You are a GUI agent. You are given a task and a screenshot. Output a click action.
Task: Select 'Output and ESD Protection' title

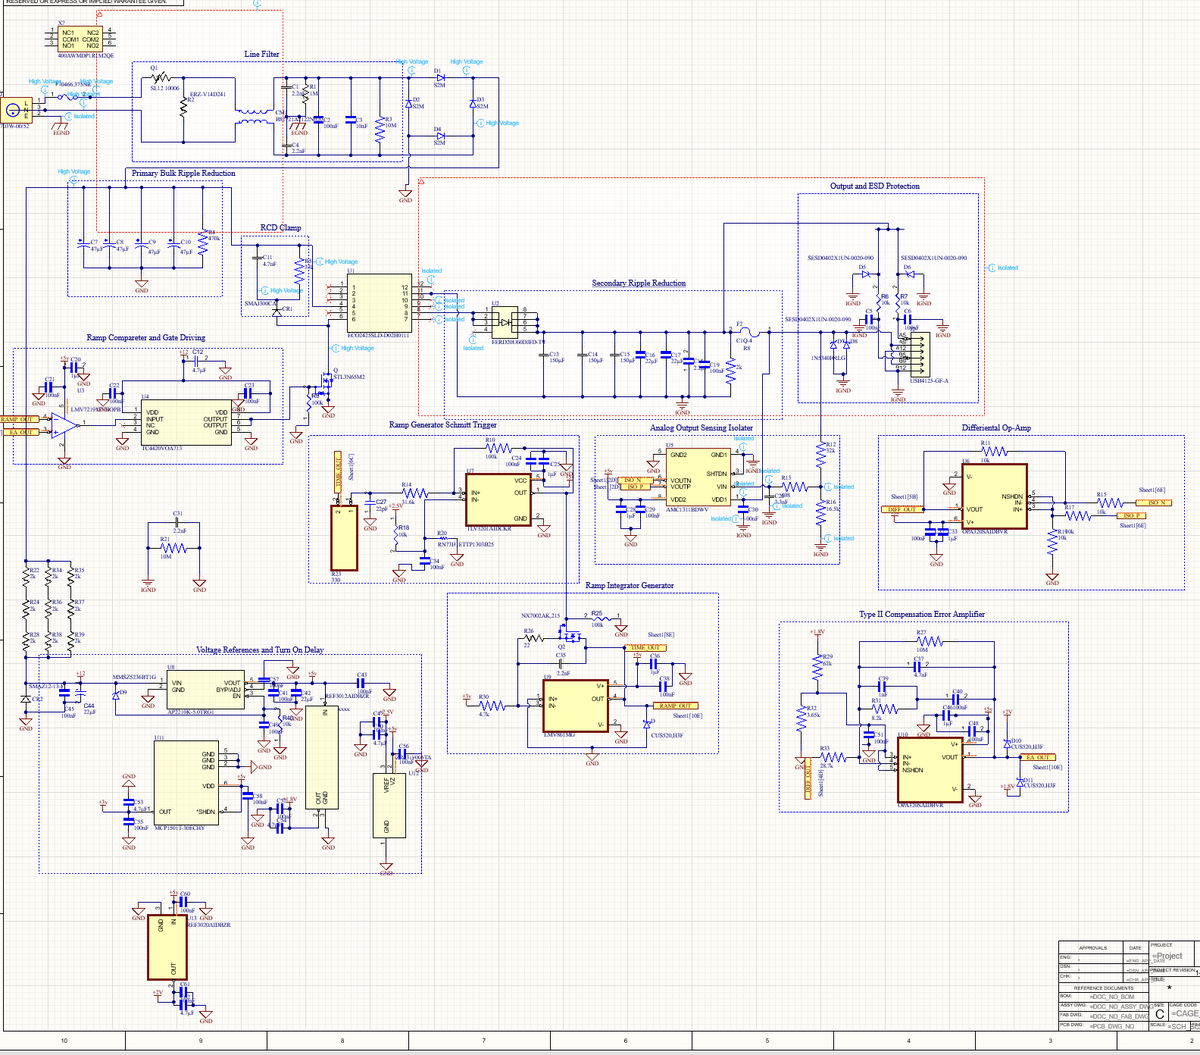point(876,186)
